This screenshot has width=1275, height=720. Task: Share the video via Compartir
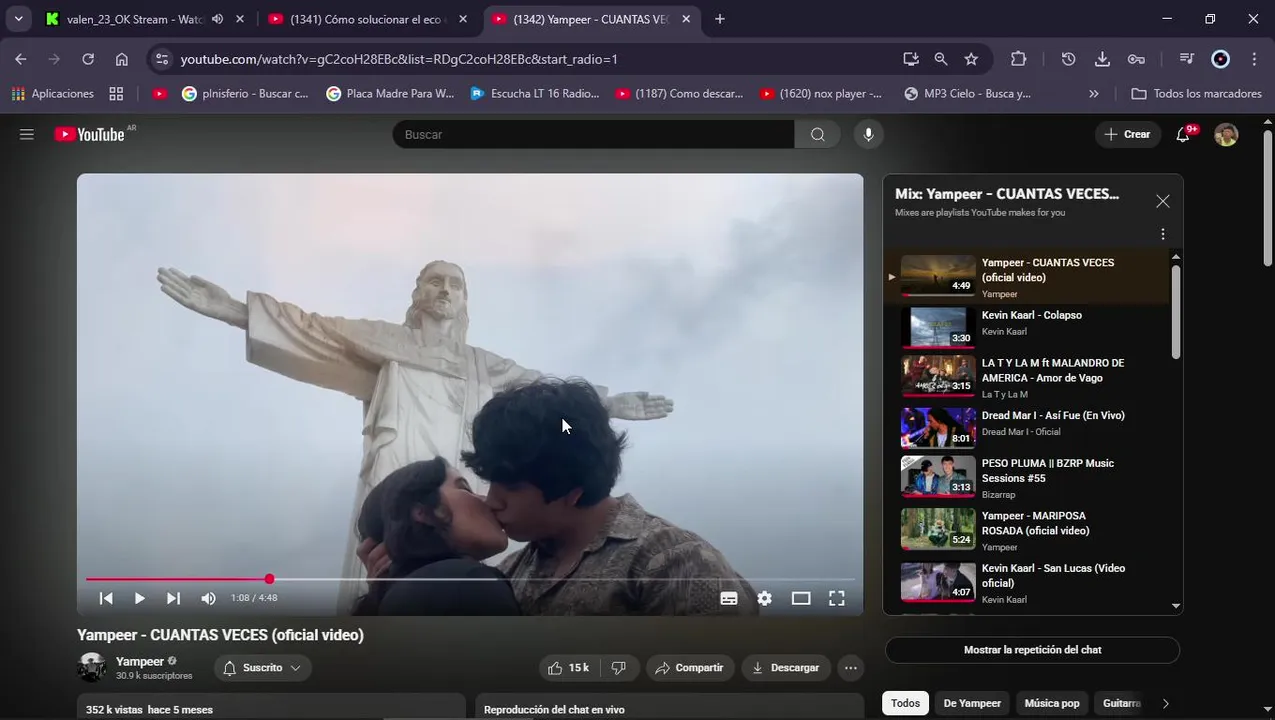(690, 668)
